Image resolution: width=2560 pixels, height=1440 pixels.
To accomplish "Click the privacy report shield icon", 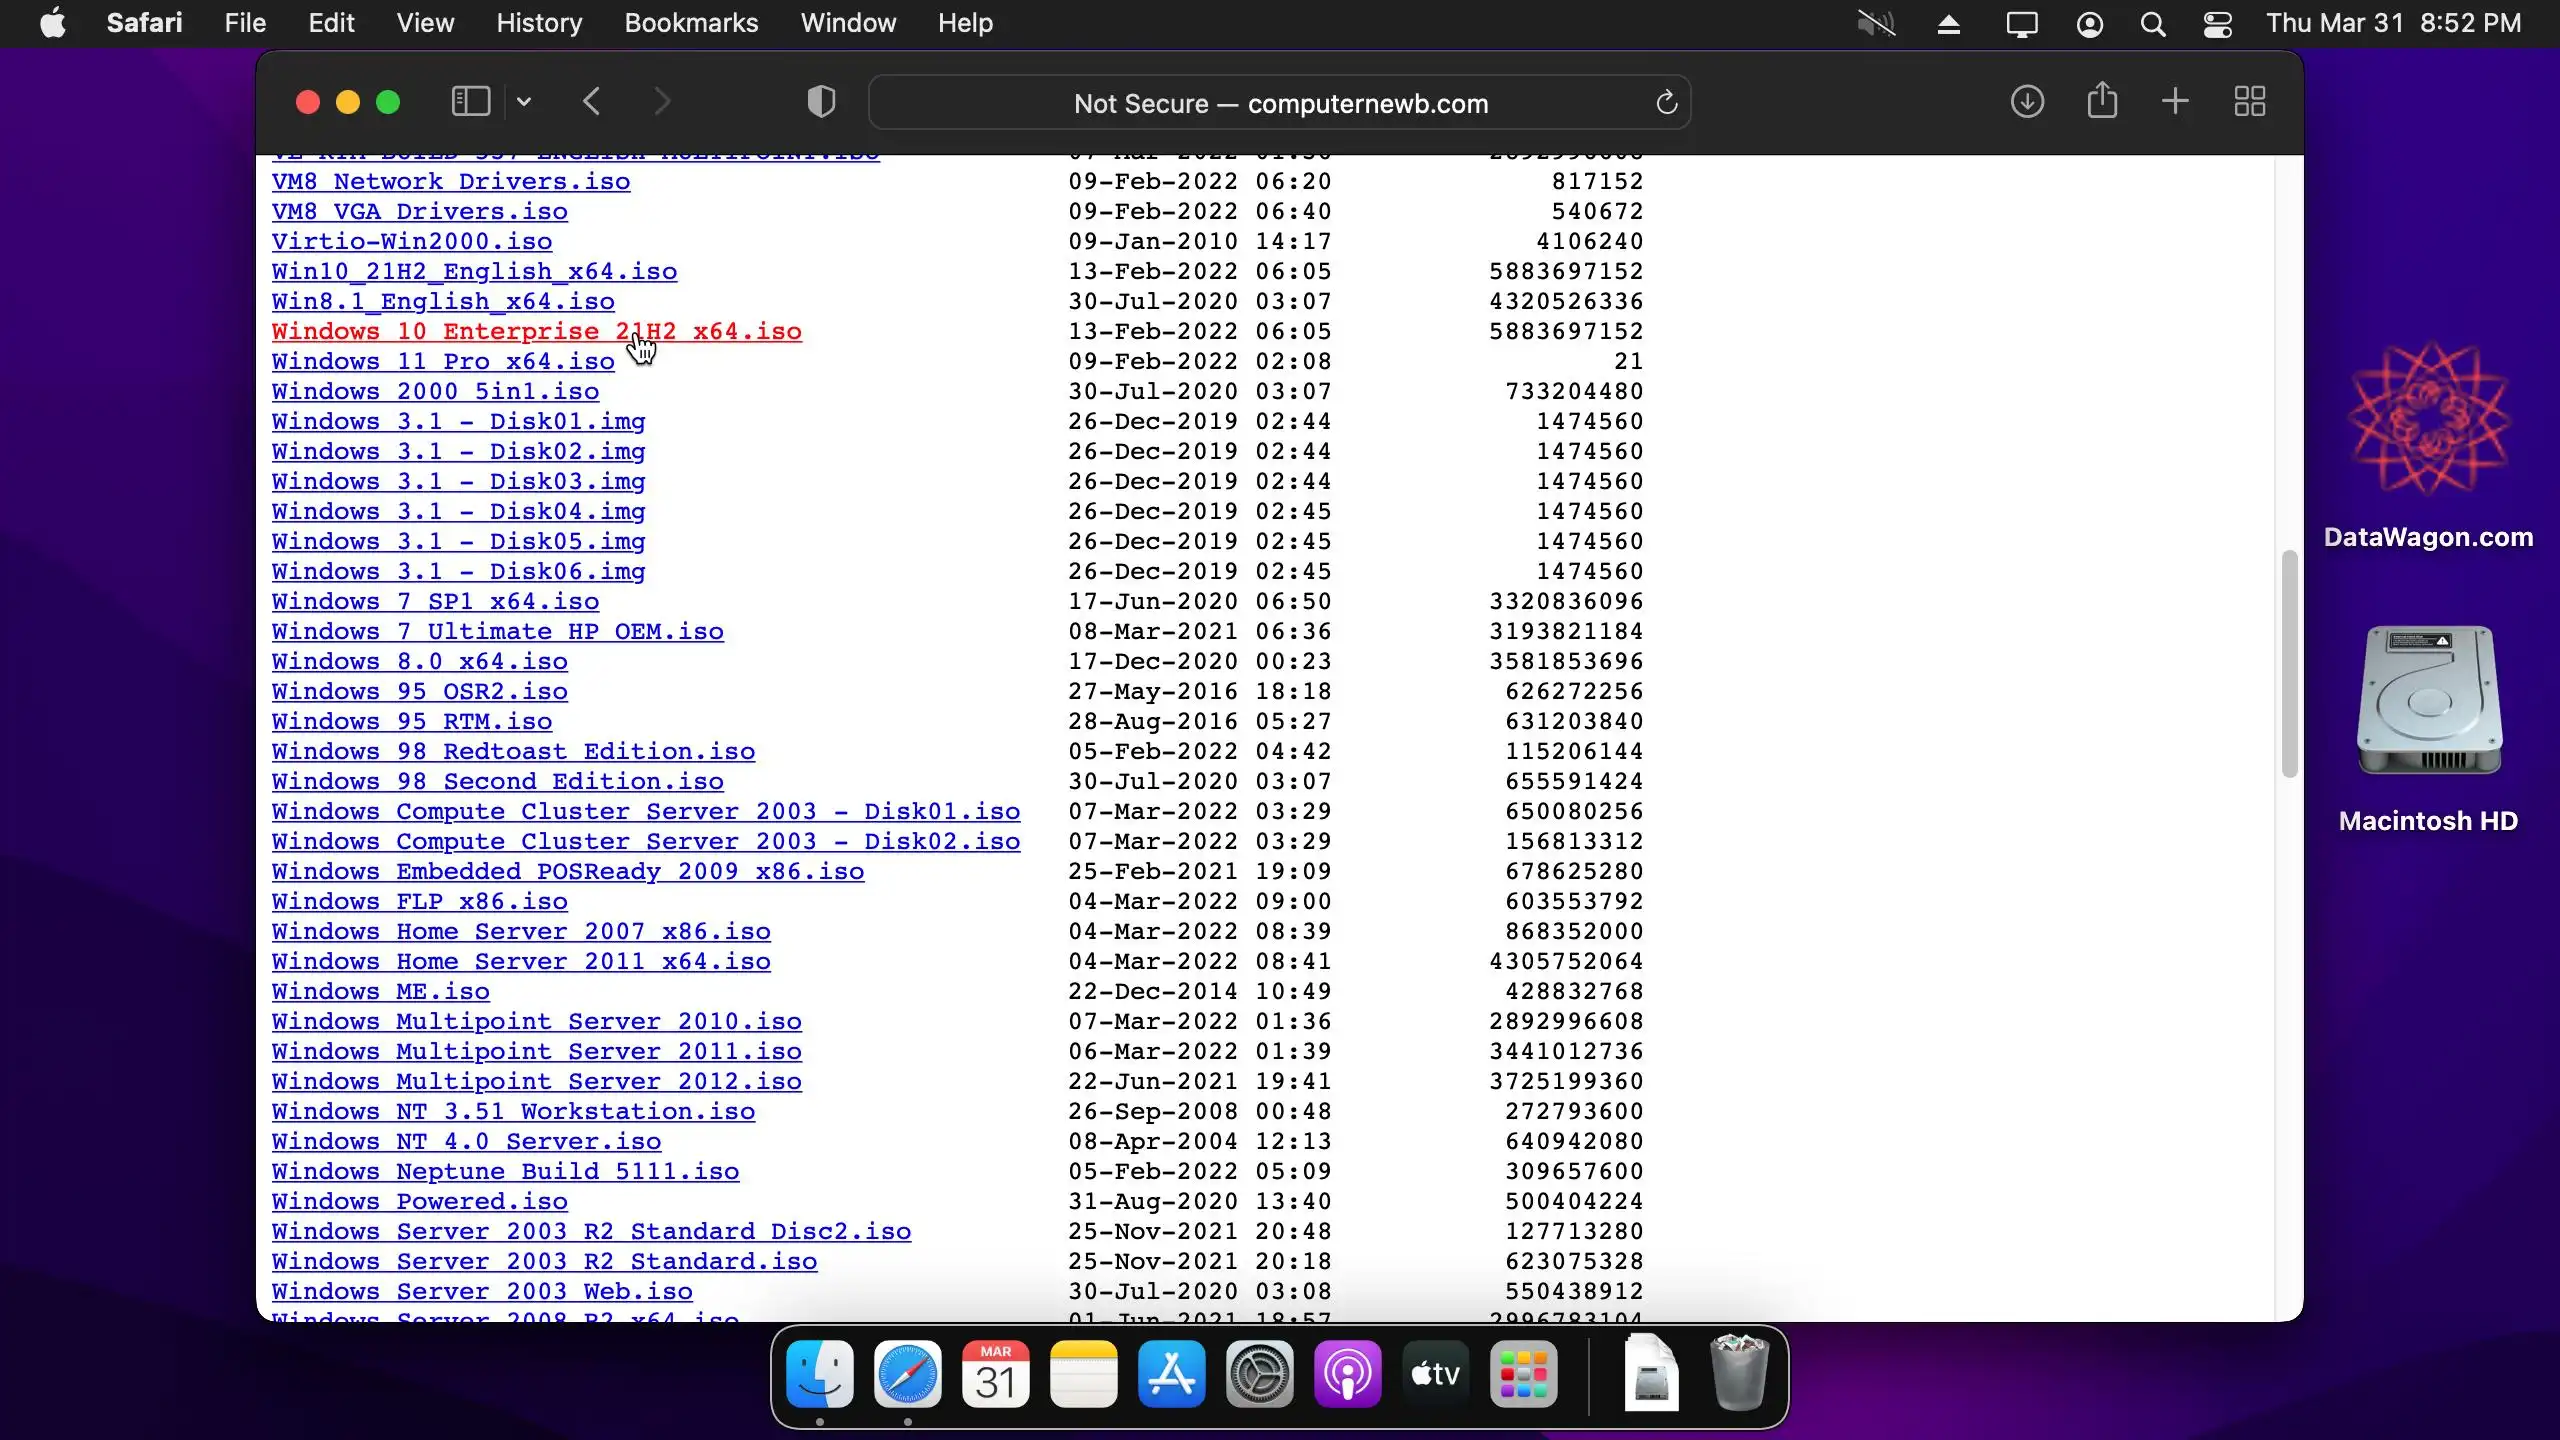I will [x=821, y=102].
